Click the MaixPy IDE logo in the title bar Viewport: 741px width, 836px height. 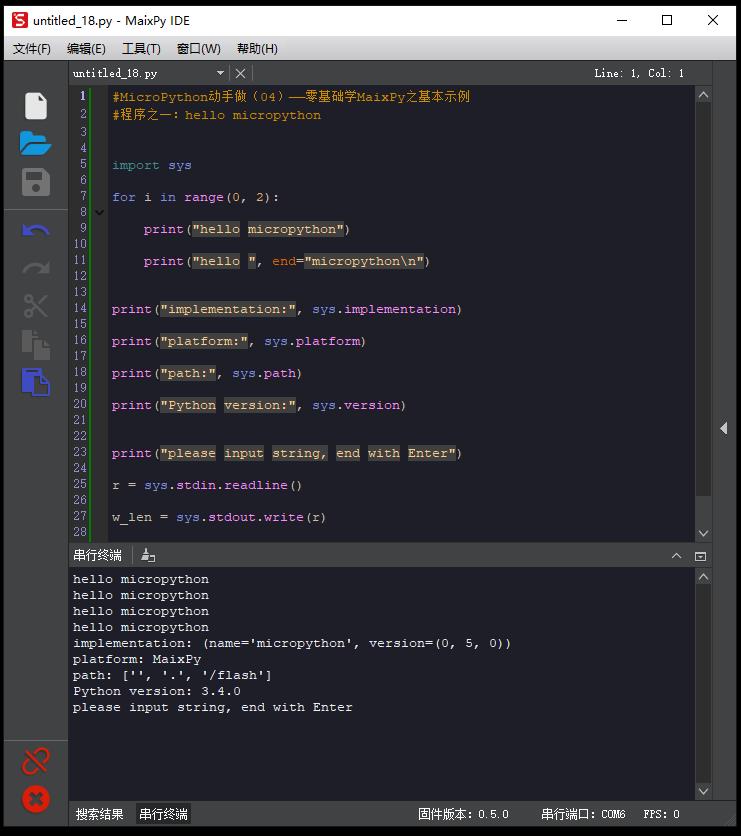20,20
